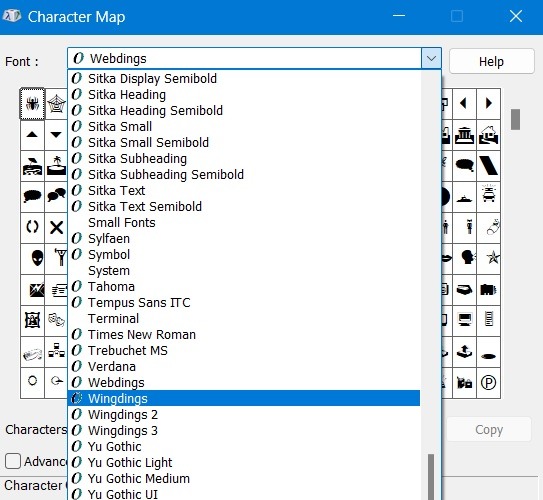Choose Wingdings 2 from font list
This screenshot has height=500, width=543.
pyautogui.click(x=244, y=414)
